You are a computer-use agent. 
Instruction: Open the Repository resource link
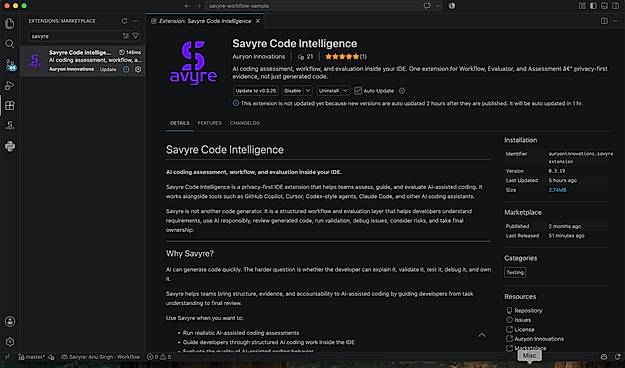(528, 311)
